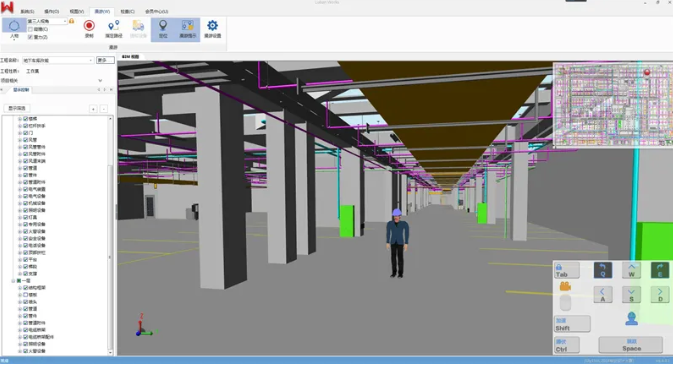673x366 pixels.
Task: Click the red record button in the ribbon
Action: pos(89,26)
